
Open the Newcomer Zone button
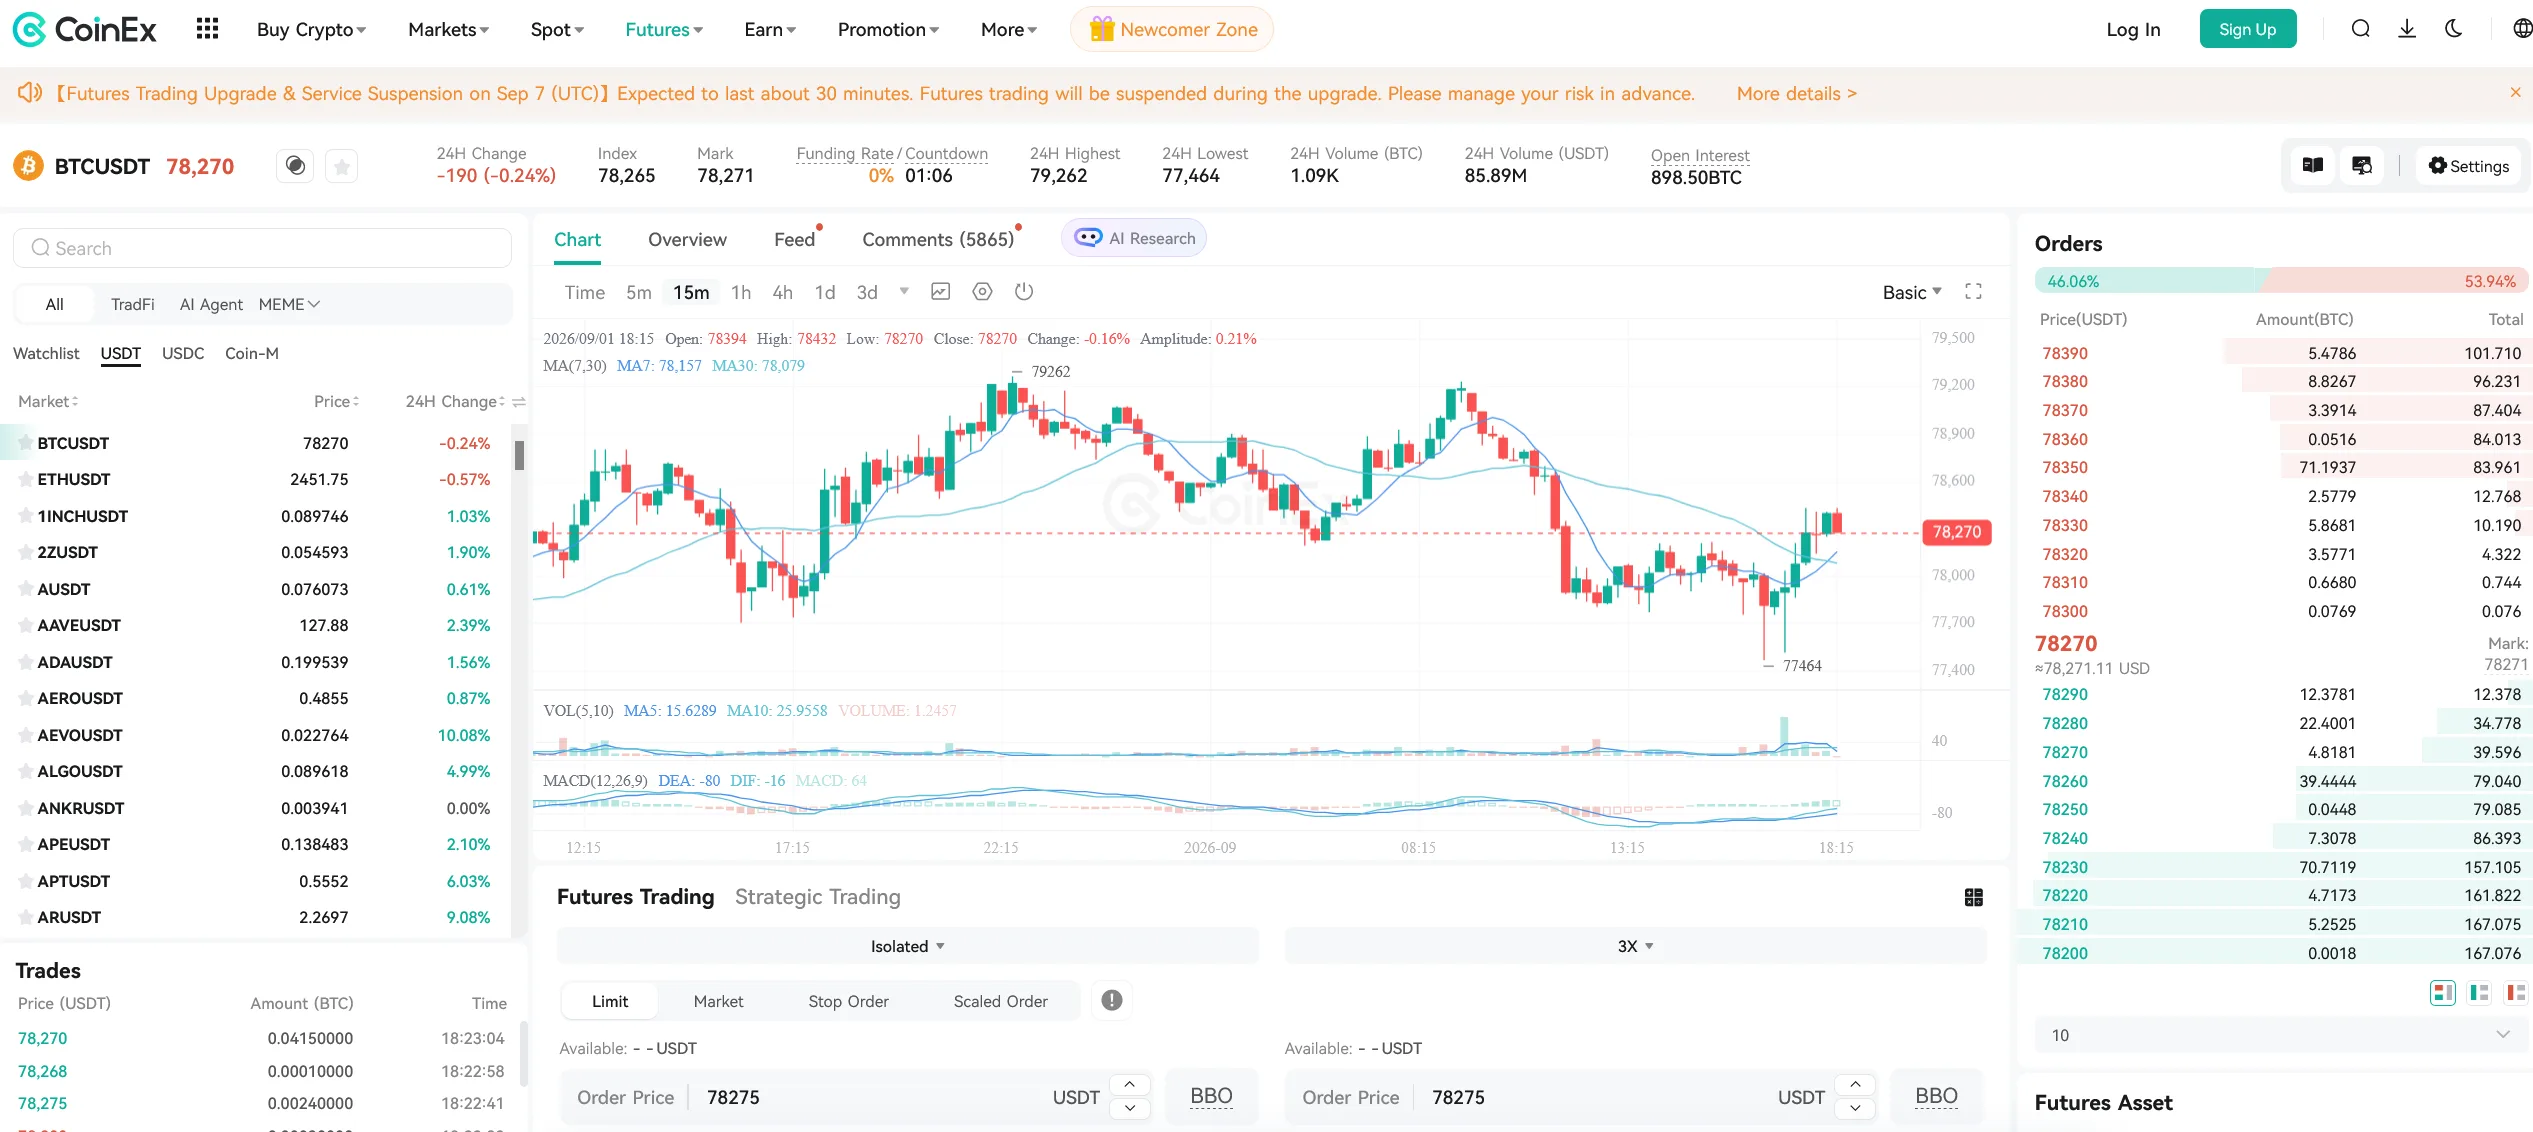click(x=1172, y=29)
